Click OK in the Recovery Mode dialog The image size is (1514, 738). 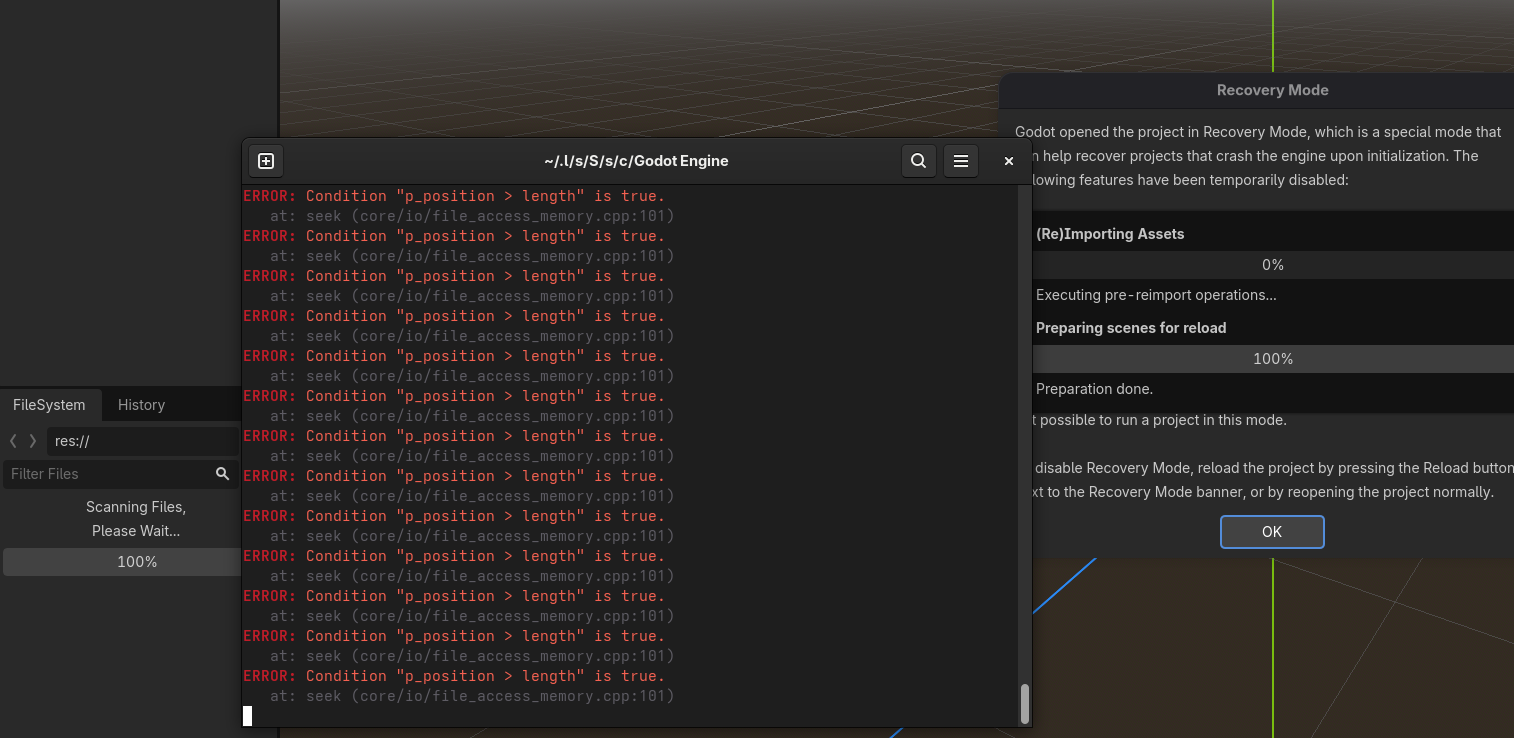(1272, 532)
